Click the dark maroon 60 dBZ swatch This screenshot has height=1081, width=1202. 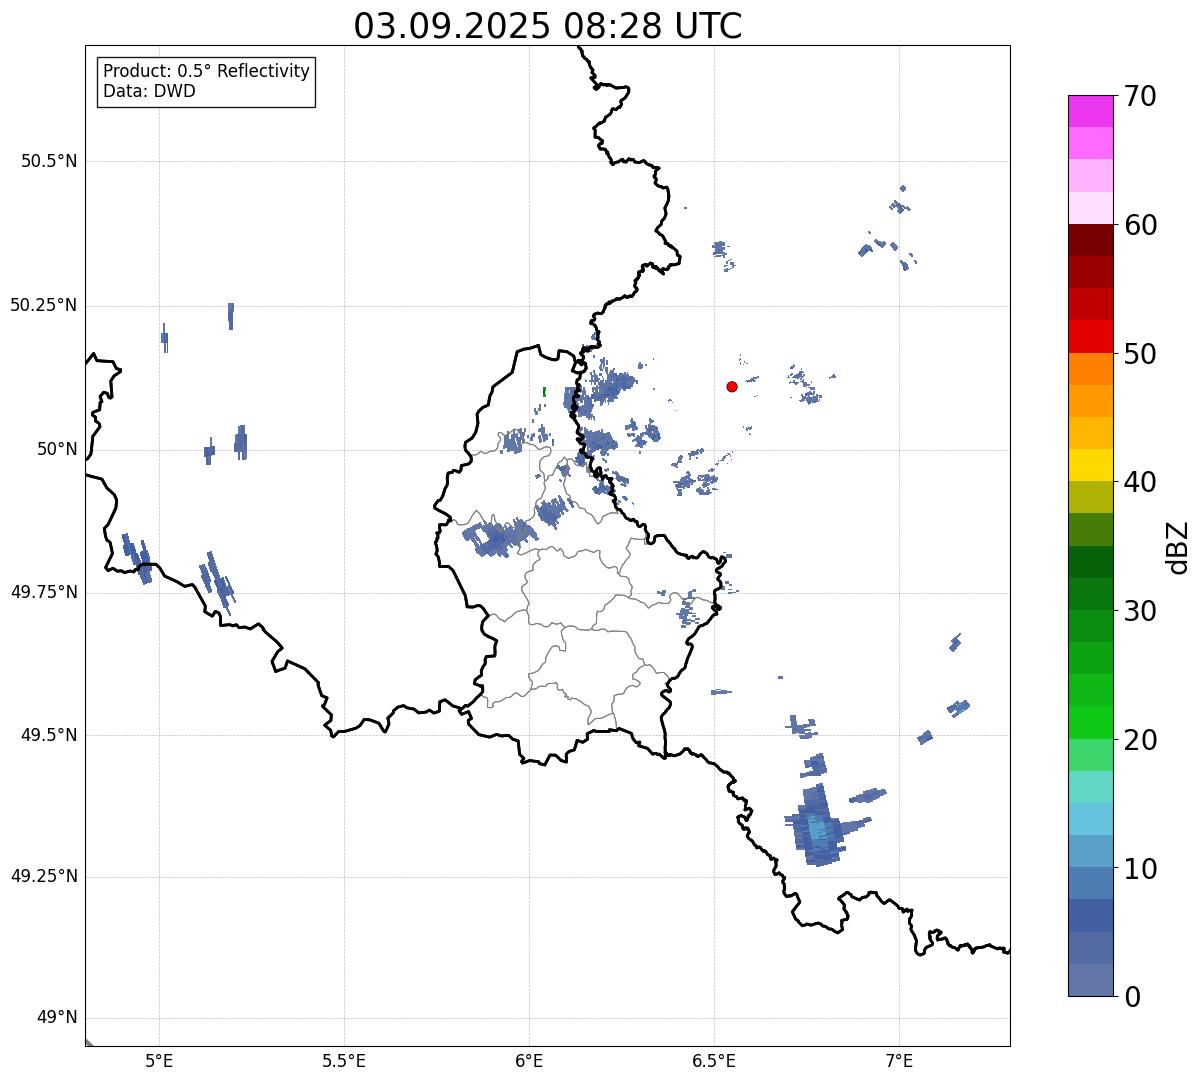1090,240
